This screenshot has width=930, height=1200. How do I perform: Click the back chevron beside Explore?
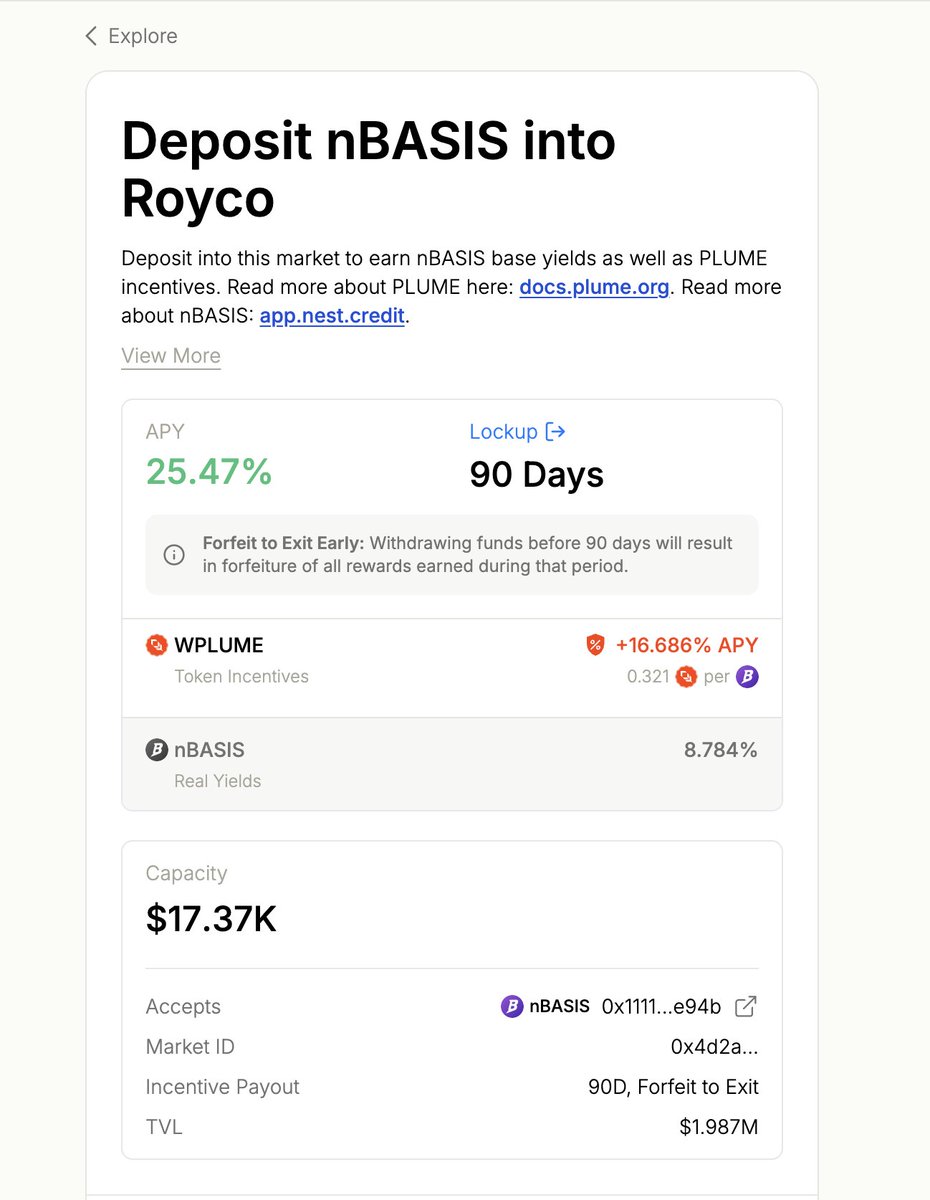click(90, 35)
